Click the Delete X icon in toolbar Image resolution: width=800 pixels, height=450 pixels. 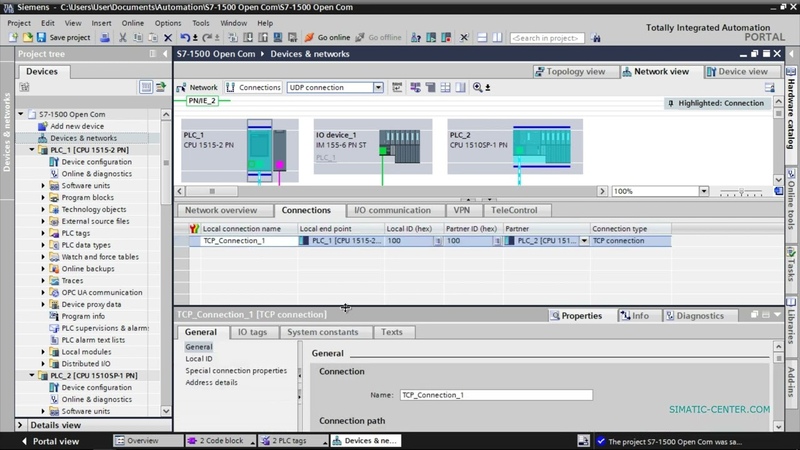pos(168,37)
